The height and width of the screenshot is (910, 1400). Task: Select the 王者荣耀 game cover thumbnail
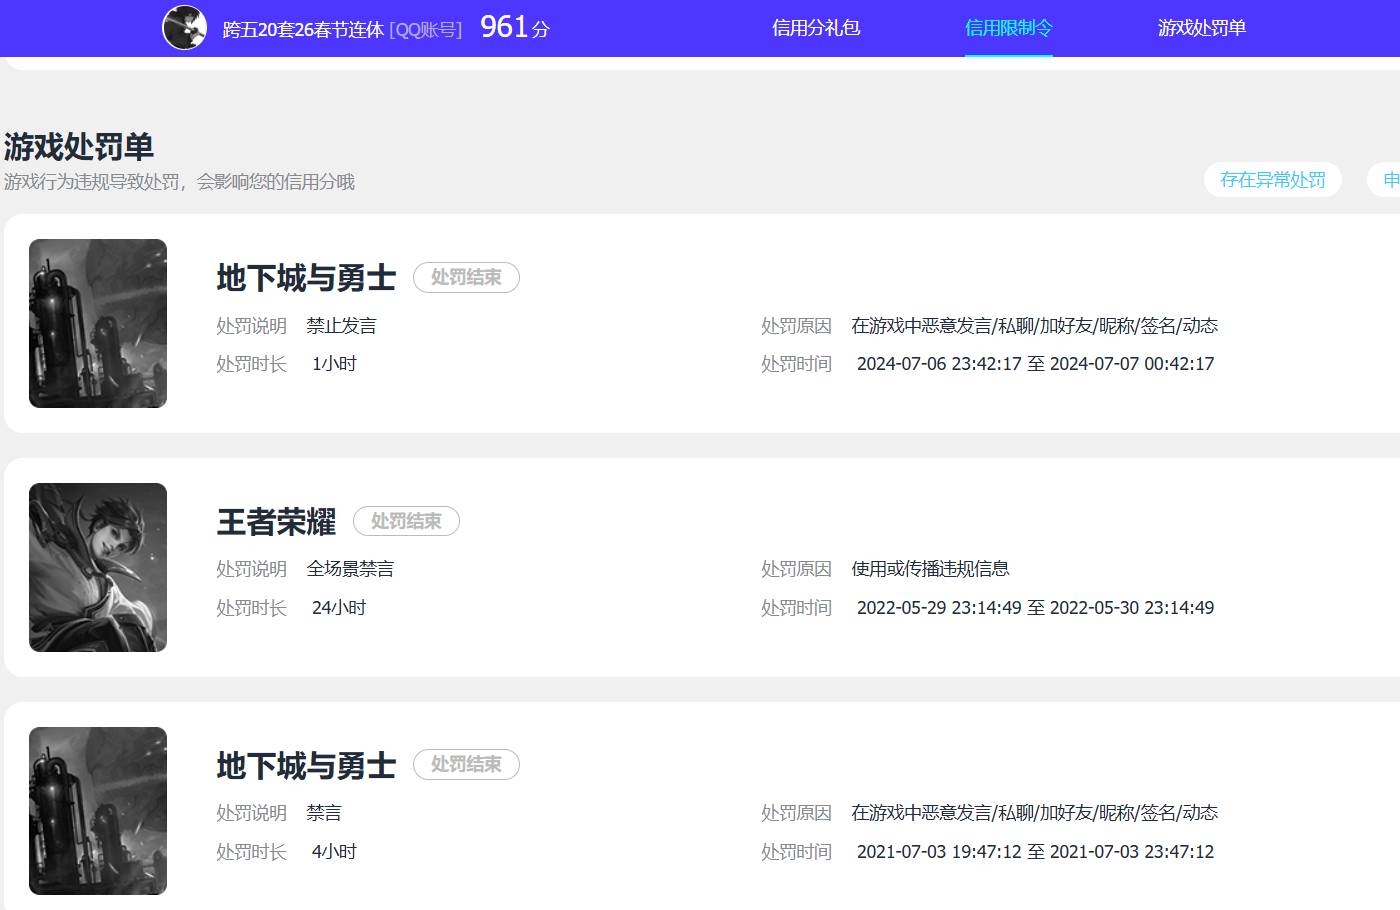coord(98,567)
